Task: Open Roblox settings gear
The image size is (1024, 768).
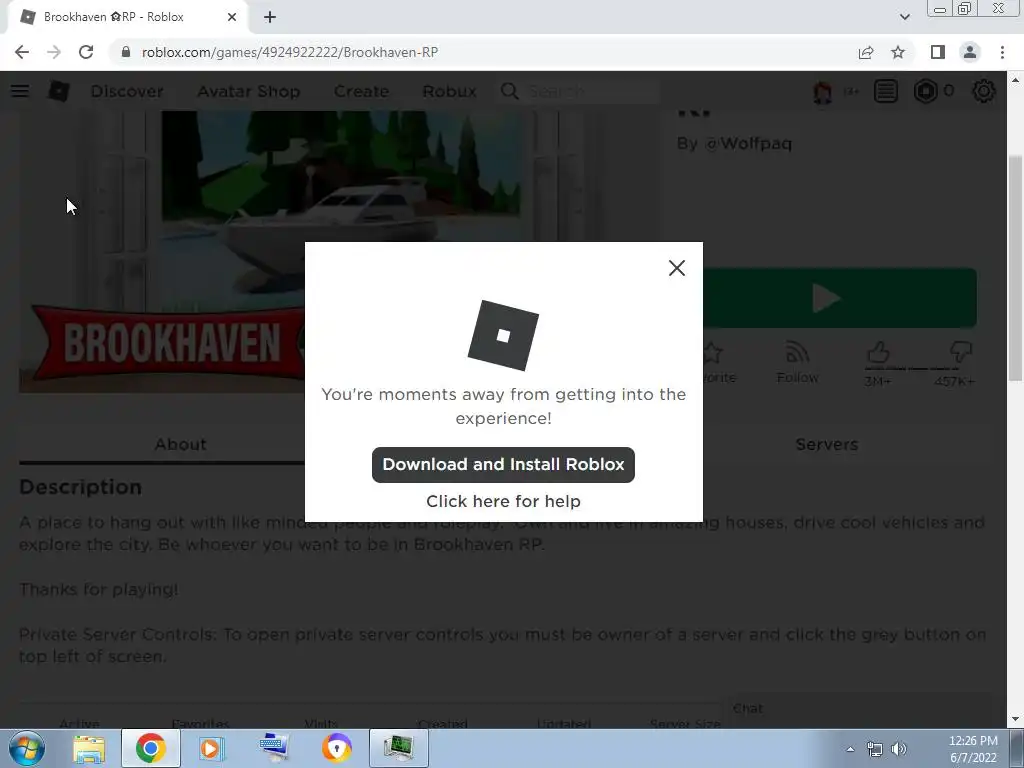Action: [984, 91]
